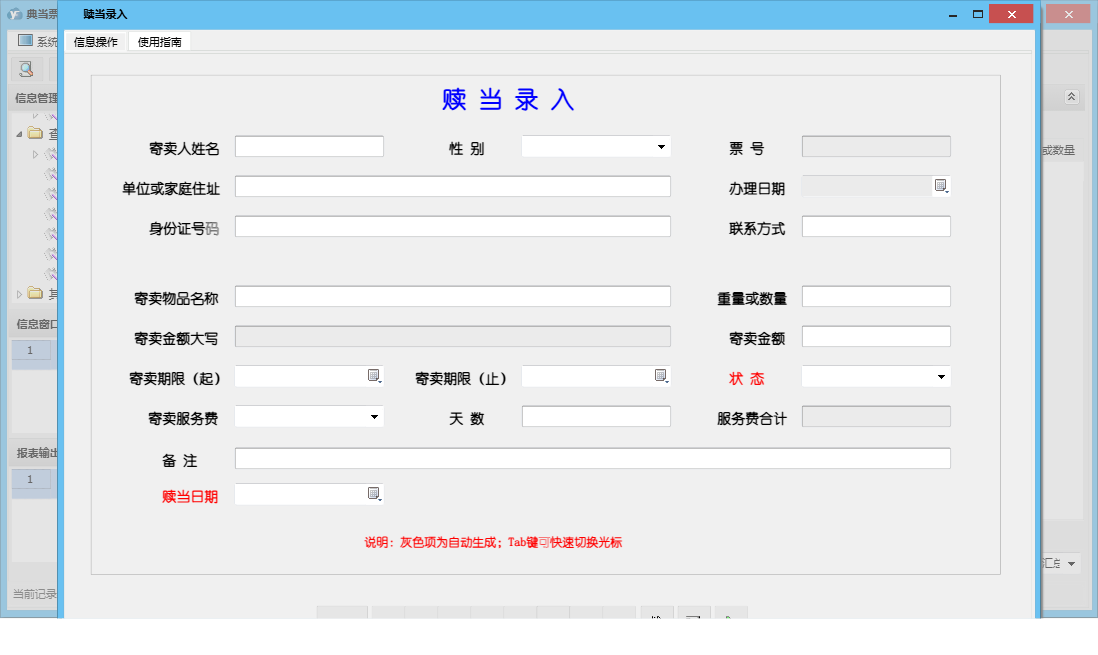
Task: Click inside the 备注 input field
Action: pyautogui.click(x=591, y=458)
